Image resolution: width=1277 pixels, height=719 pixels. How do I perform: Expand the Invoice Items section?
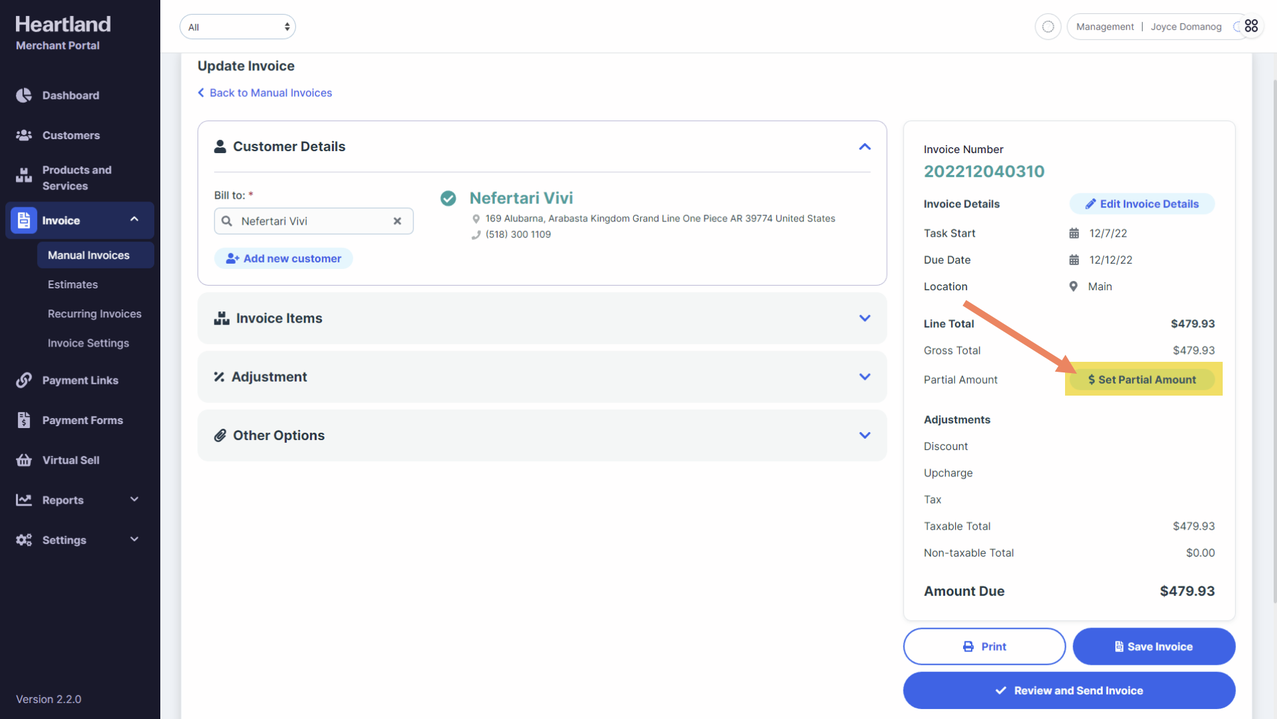pos(864,318)
